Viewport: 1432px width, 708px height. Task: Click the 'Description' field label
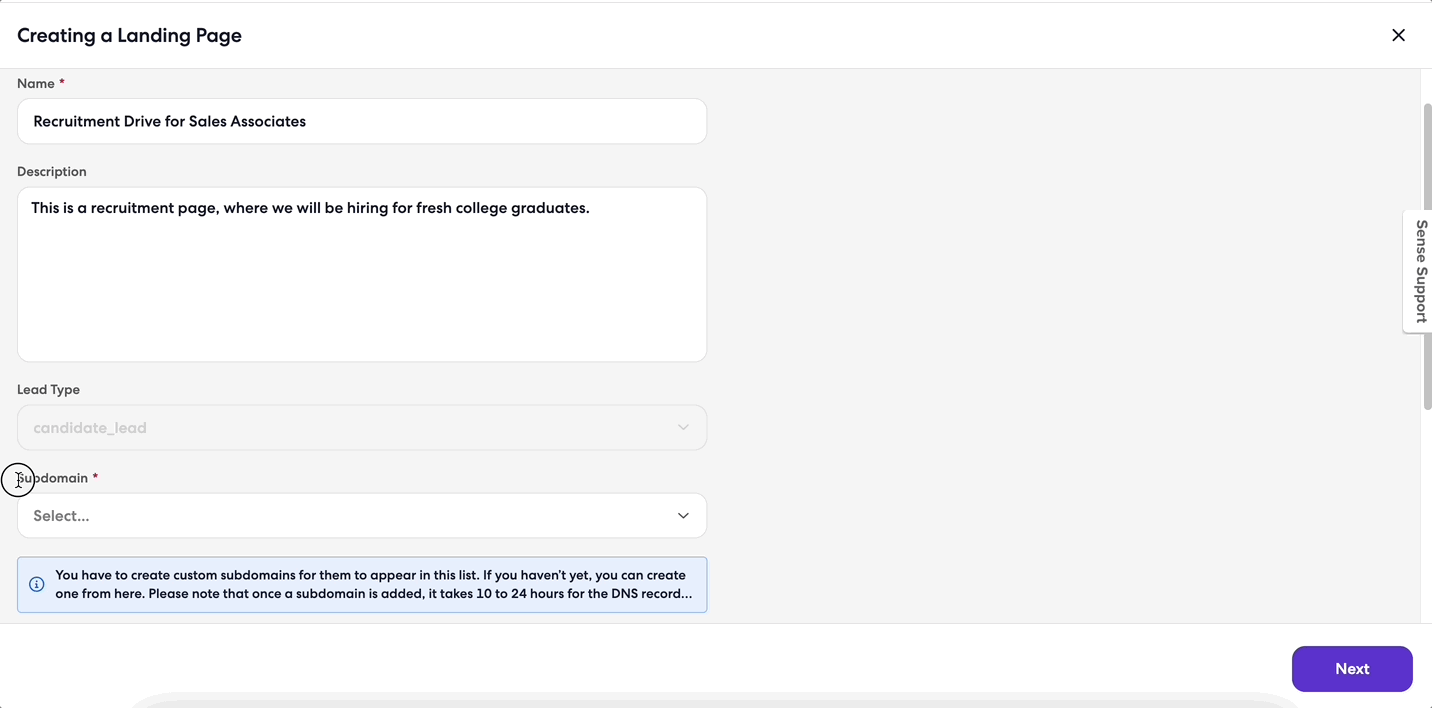52,172
